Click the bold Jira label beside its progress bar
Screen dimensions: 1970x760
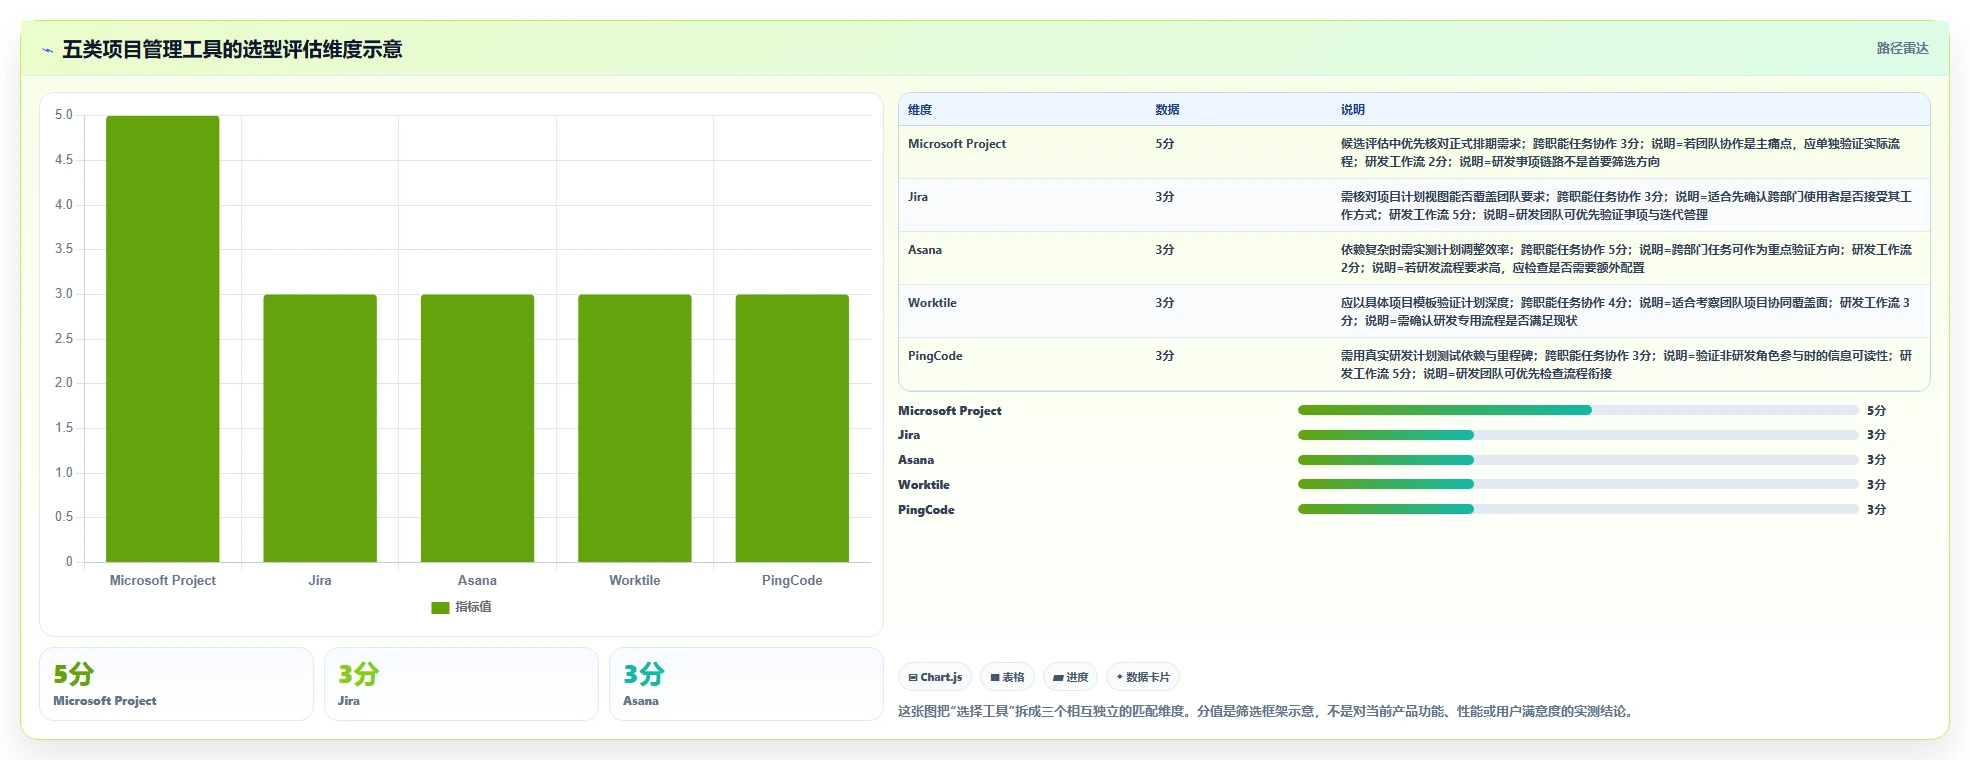tap(909, 435)
